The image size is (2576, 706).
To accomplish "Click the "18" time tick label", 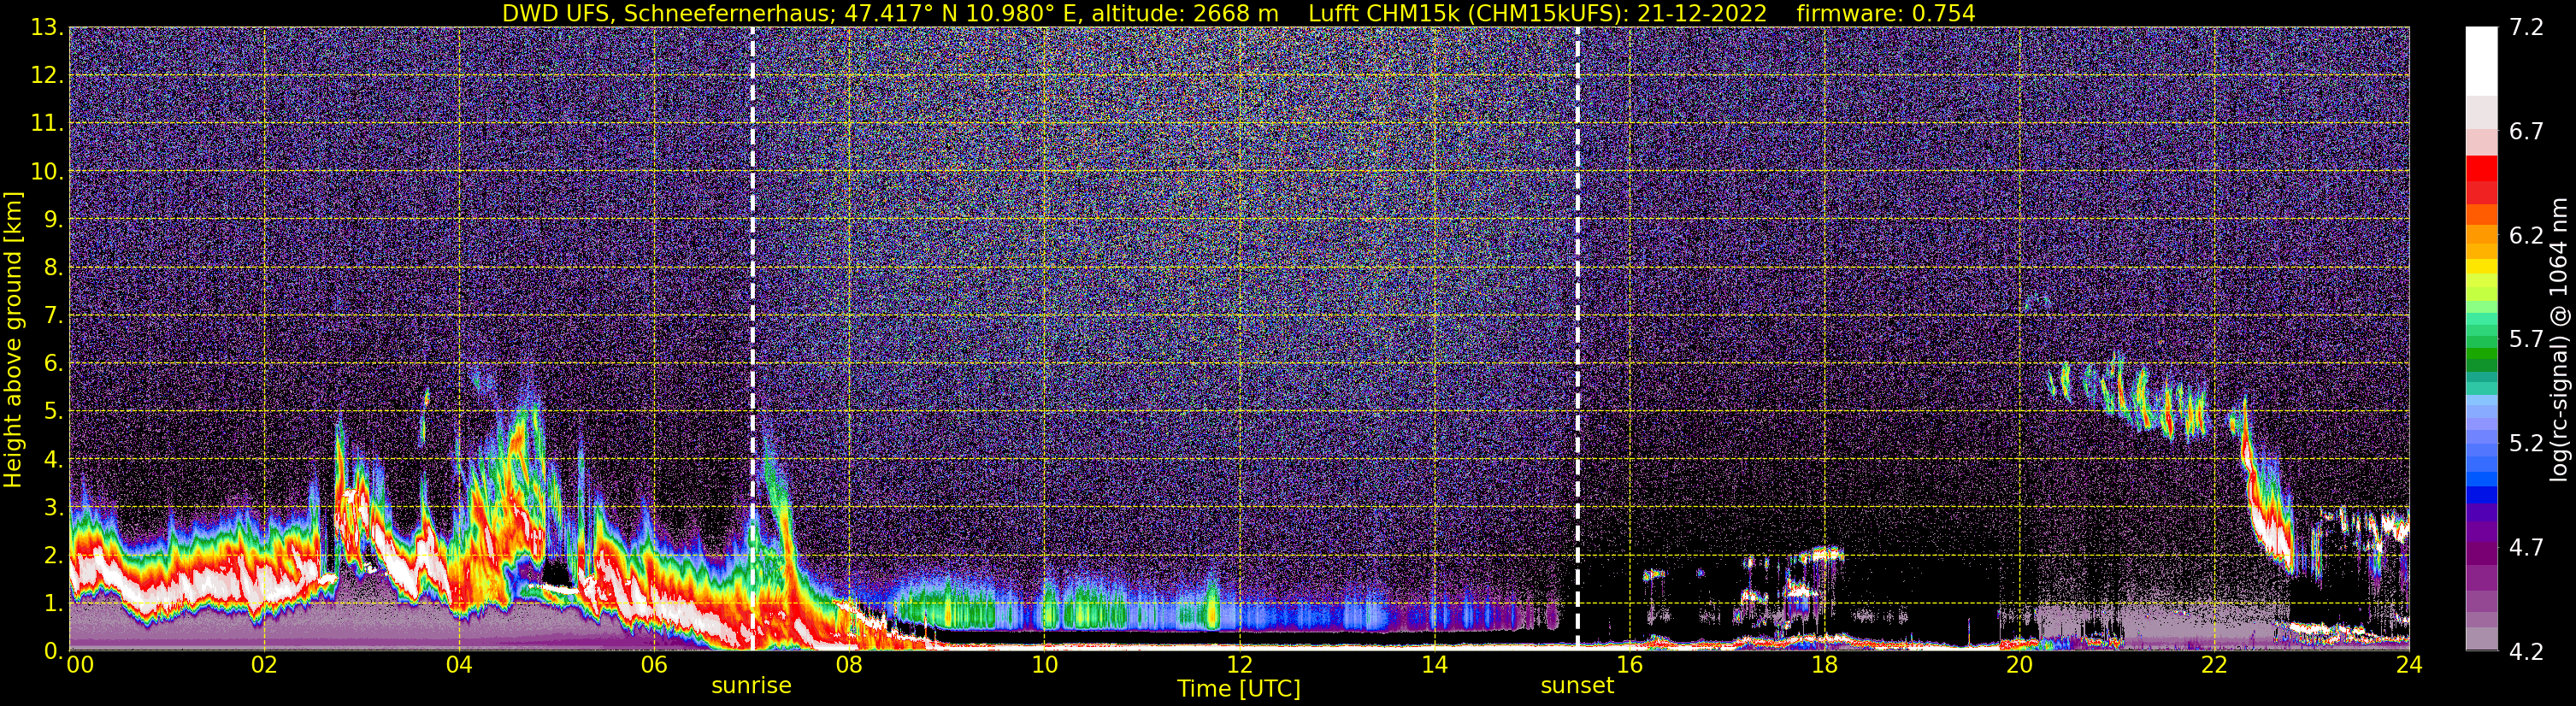I will 1824,665.
